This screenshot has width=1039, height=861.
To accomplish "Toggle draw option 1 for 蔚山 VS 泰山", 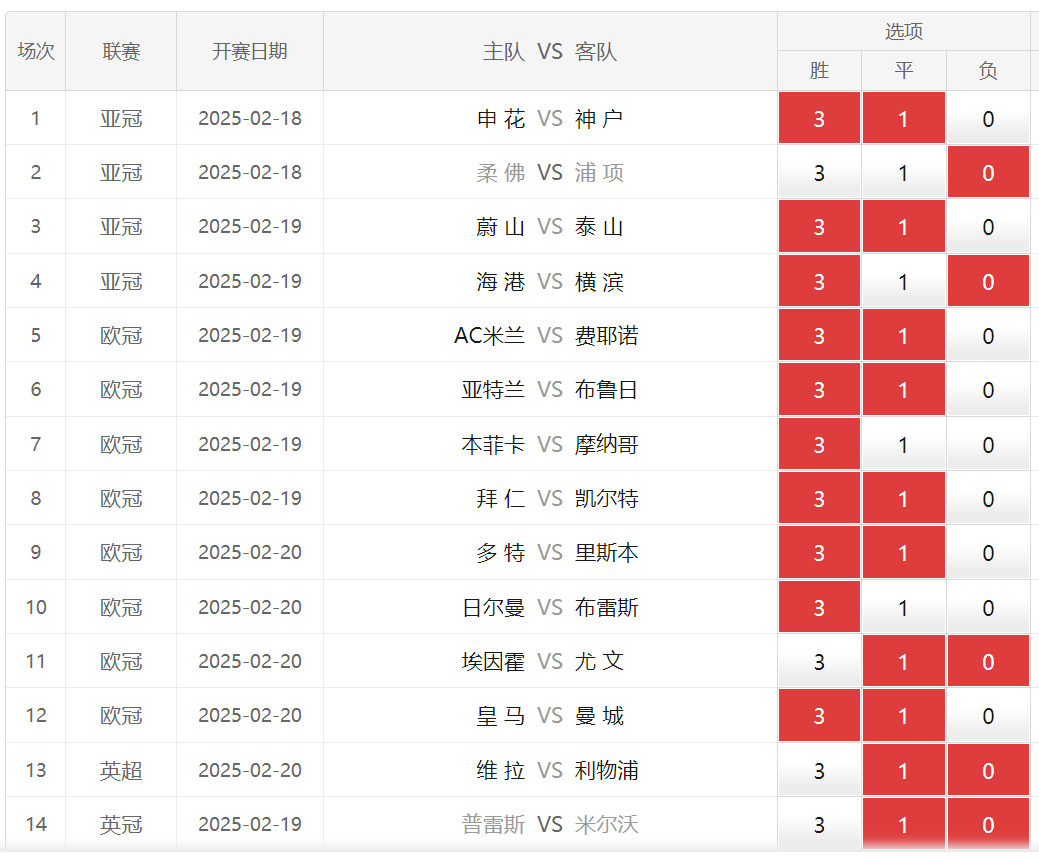I will (903, 227).
